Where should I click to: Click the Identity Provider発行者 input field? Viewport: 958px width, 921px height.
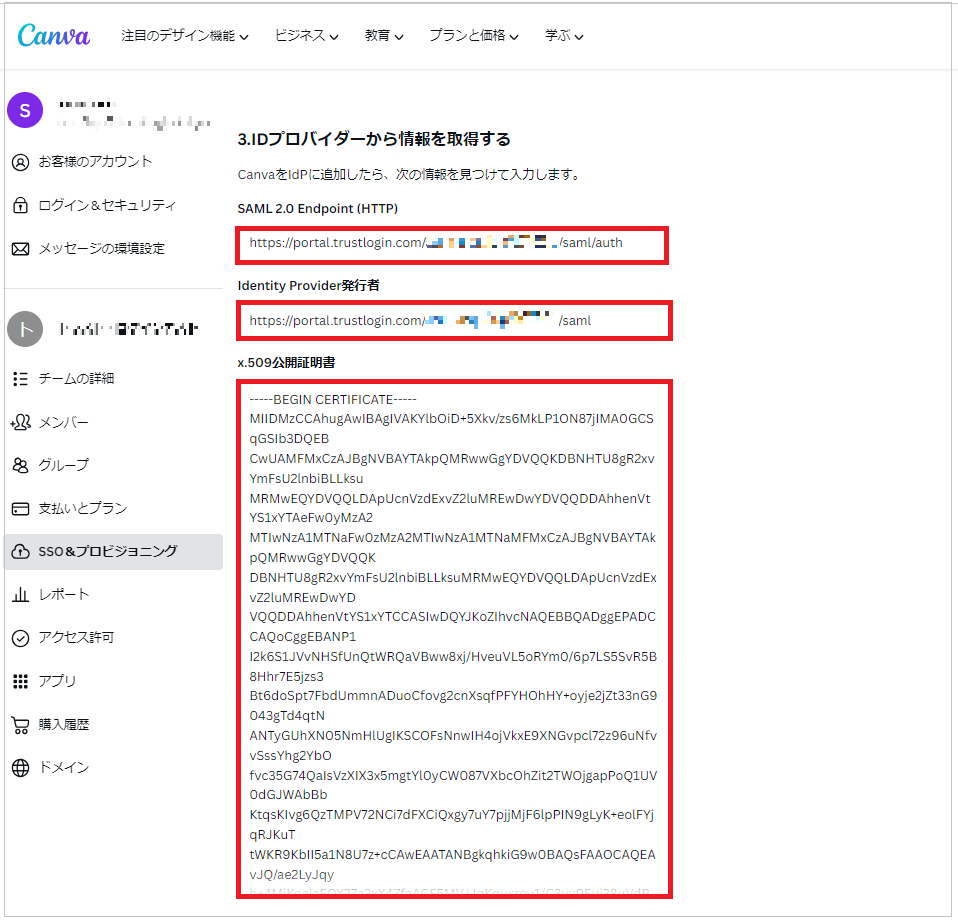pyautogui.click(x=454, y=320)
